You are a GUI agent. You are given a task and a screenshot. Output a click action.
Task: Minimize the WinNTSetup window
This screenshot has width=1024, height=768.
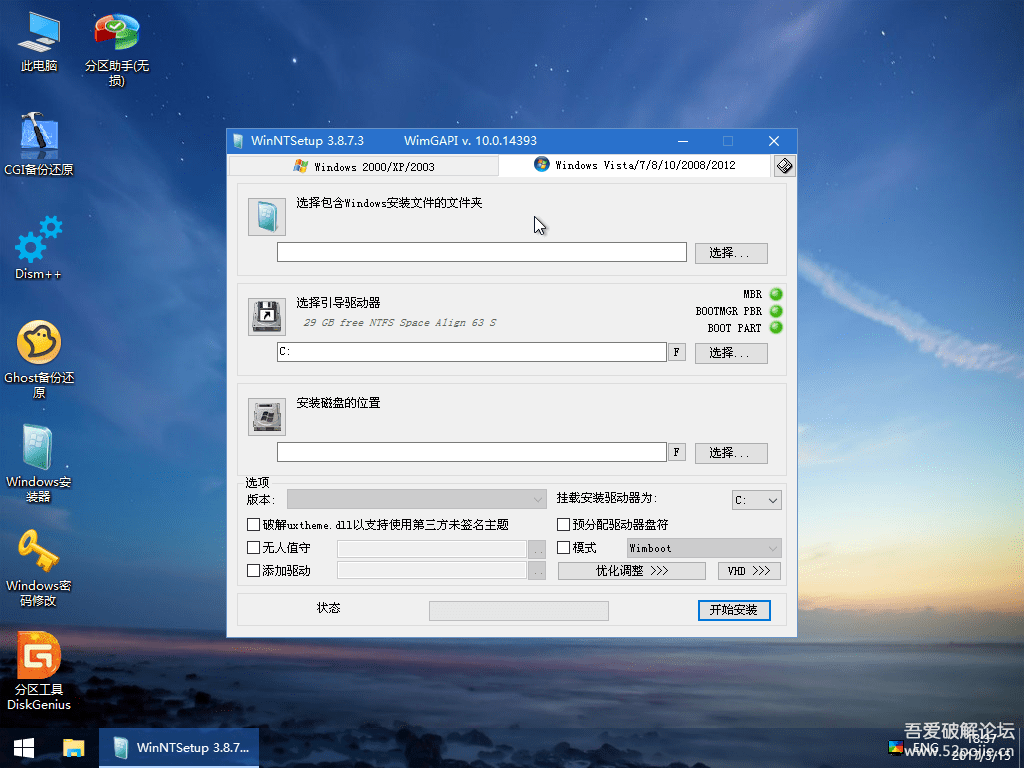coord(683,141)
